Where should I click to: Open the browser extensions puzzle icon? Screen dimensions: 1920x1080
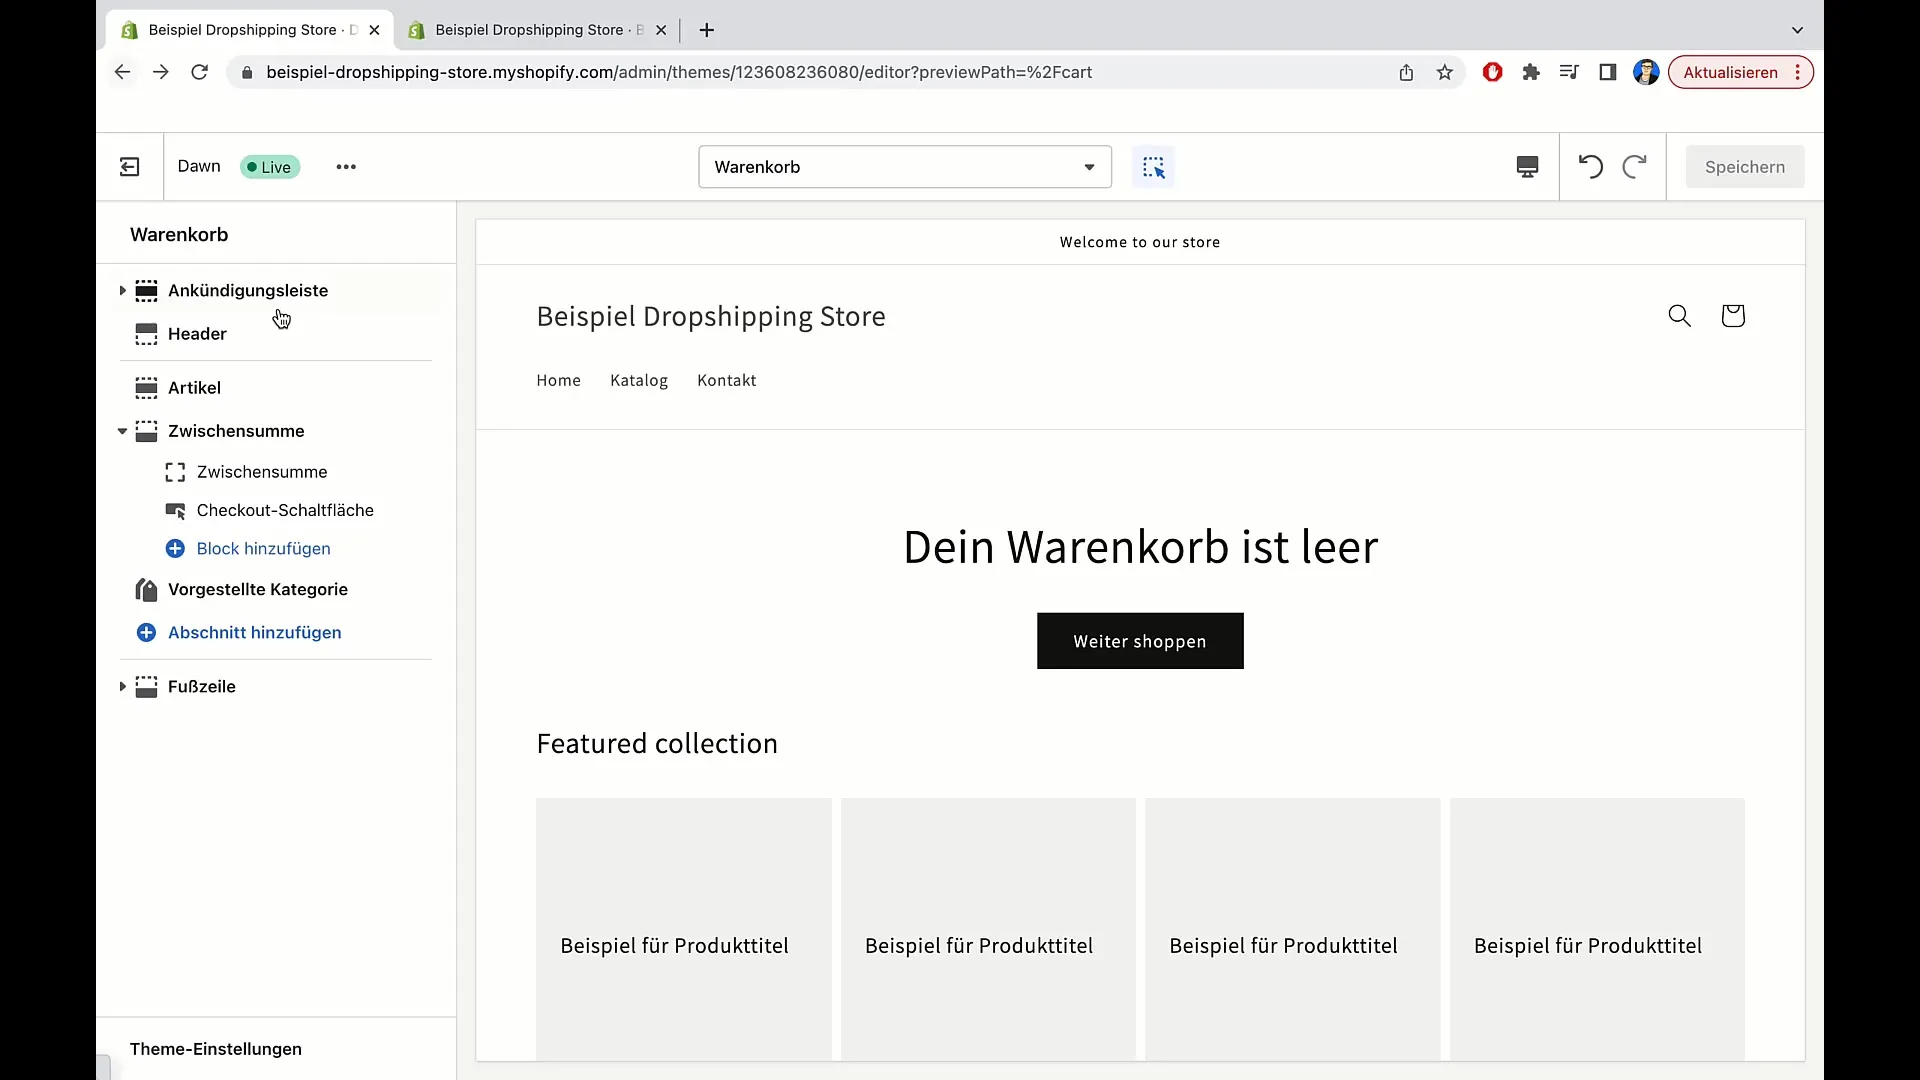point(1531,72)
